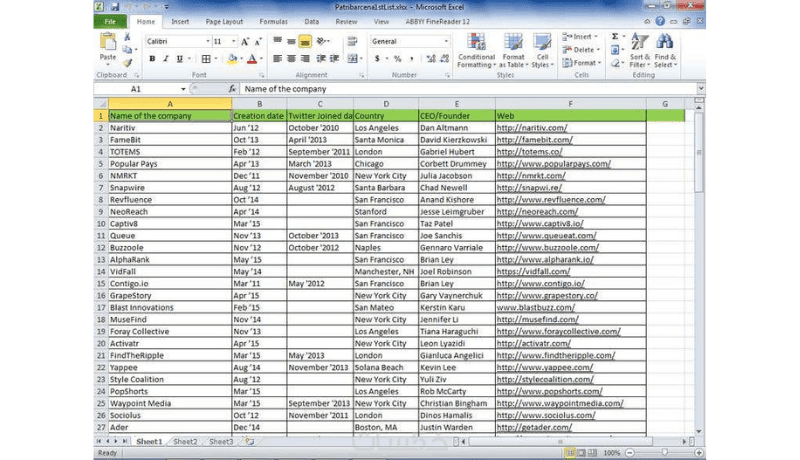Click the Merge and Center icon
The width and height of the screenshot is (800, 460).
[x=352, y=59]
